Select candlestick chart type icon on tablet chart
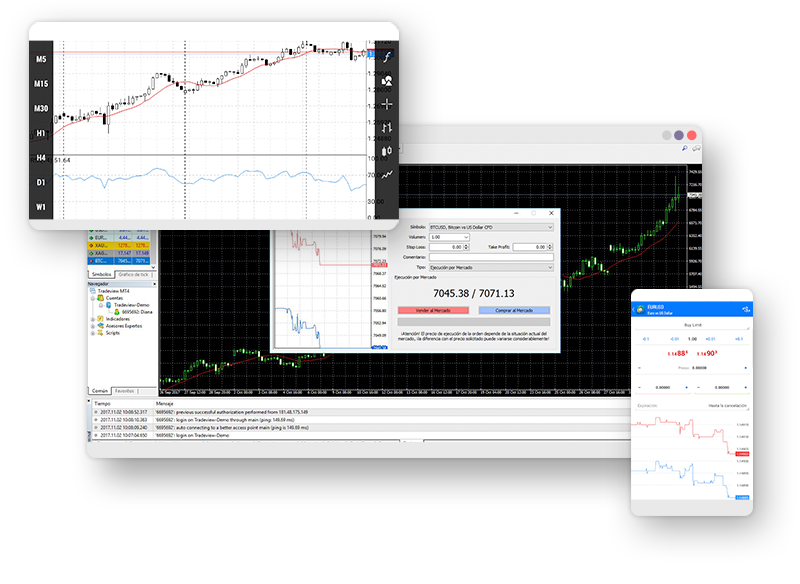Screen dimensions: 800x584 point(387,151)
